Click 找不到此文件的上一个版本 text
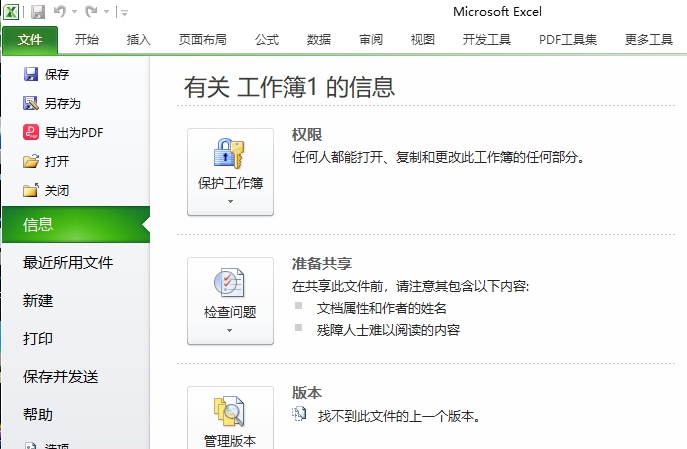 coord(399,416)
